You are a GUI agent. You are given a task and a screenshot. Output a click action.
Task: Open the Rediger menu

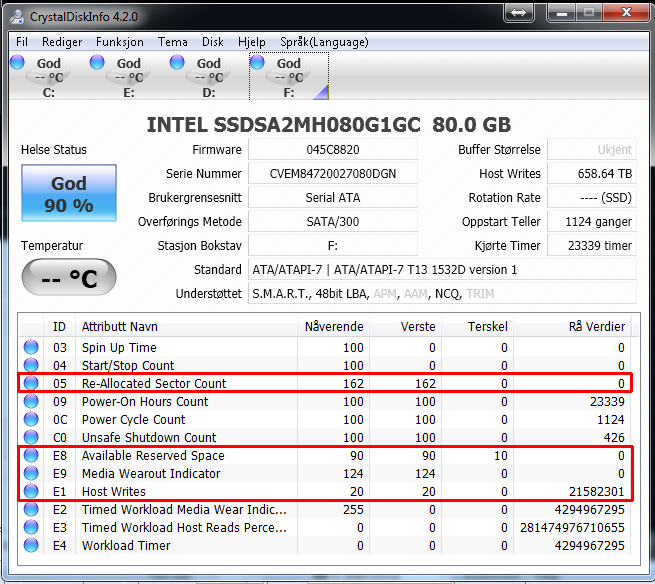(x=62, y=42)
